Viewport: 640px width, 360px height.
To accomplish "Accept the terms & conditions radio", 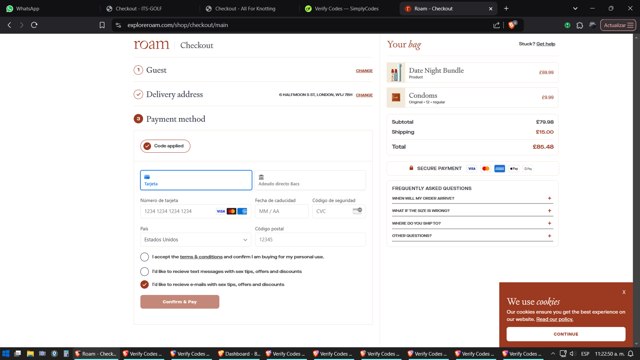I will [x=144, y=257].
